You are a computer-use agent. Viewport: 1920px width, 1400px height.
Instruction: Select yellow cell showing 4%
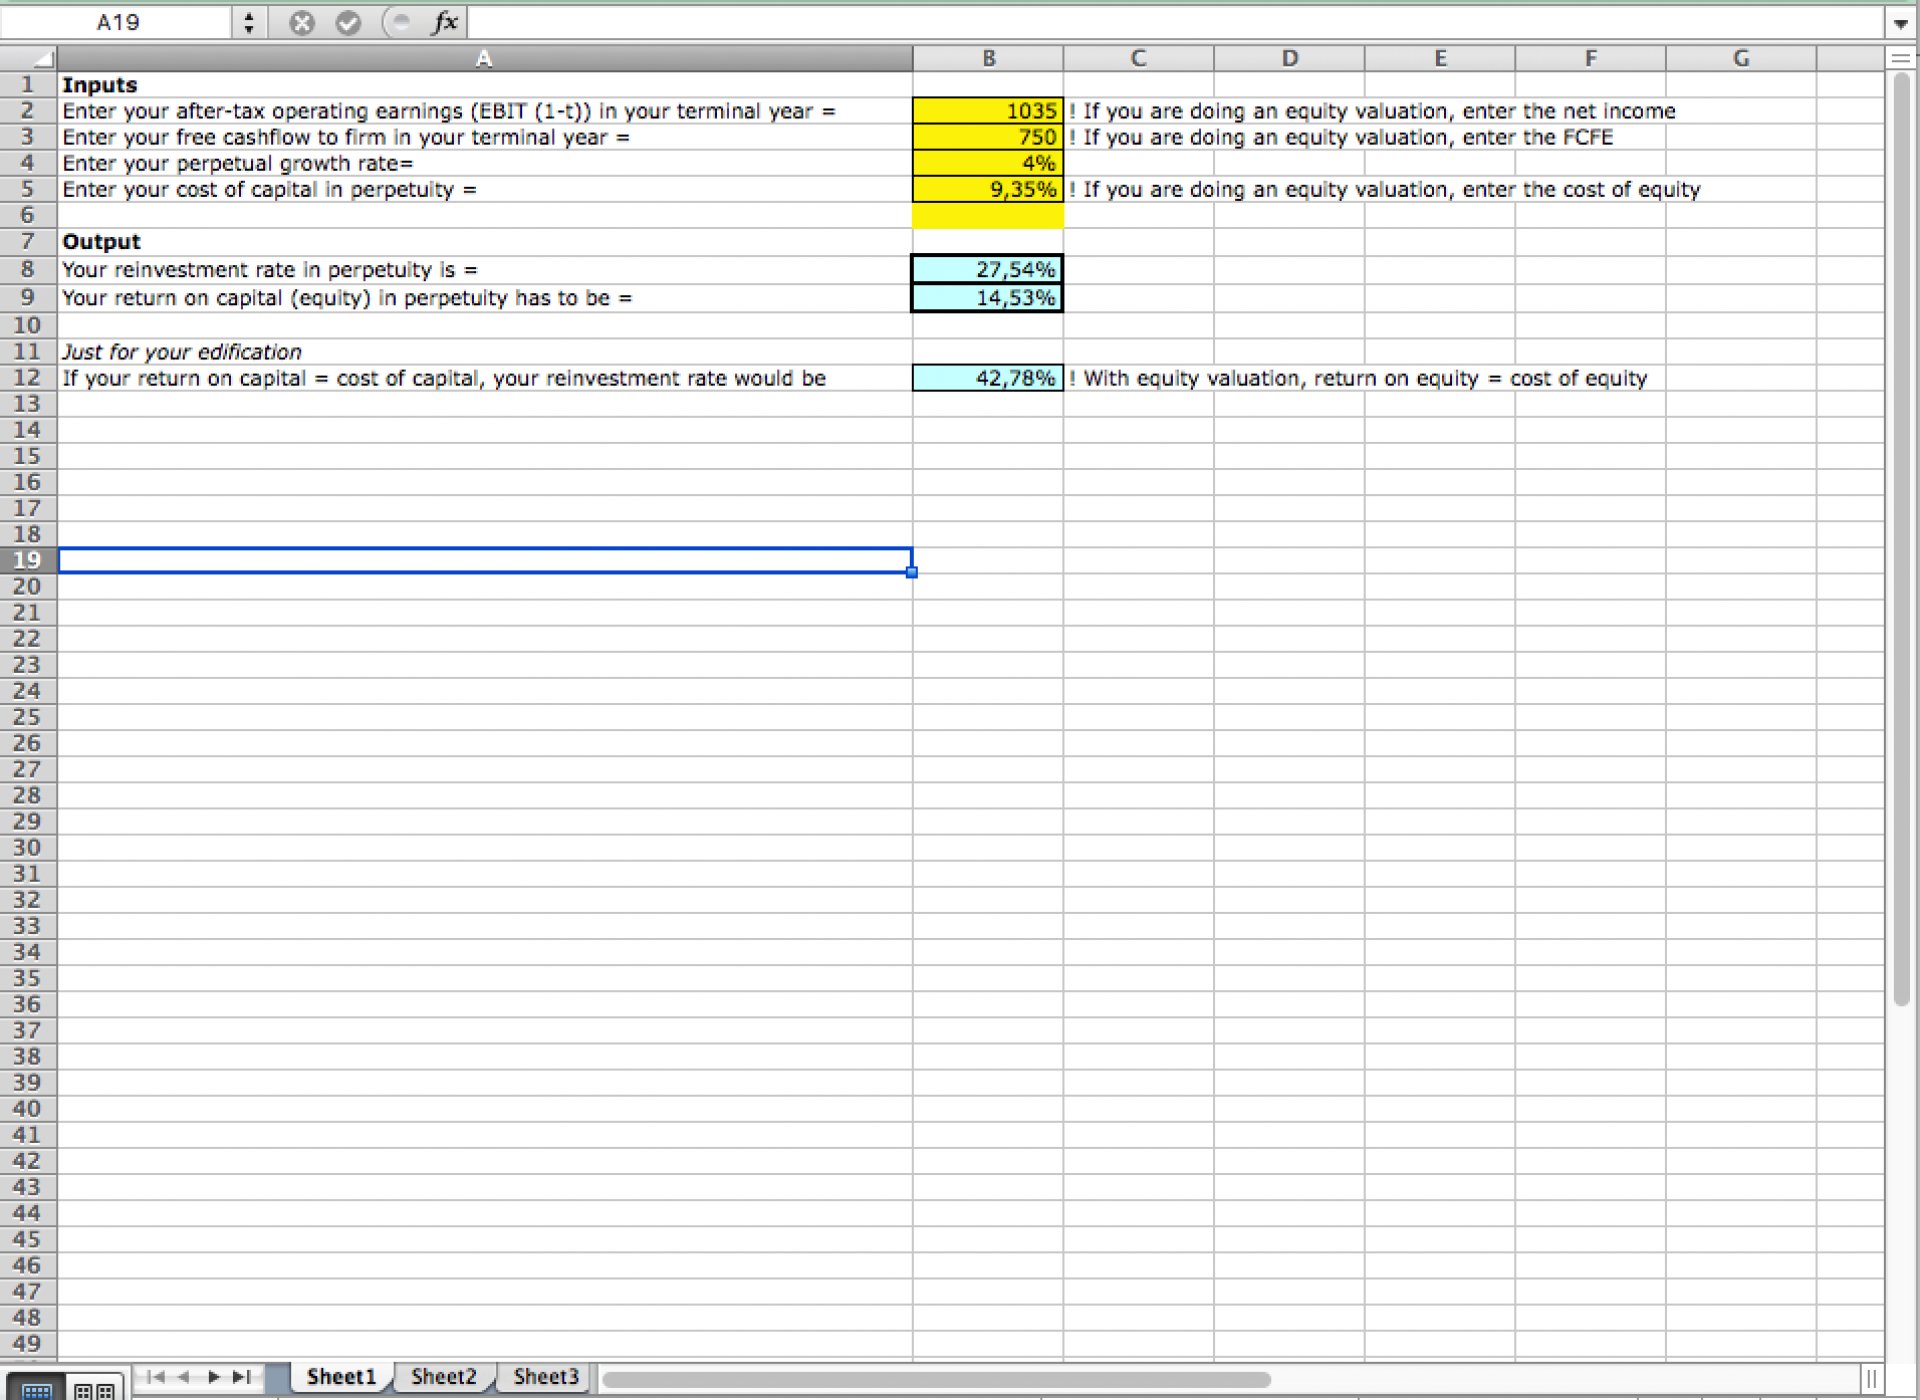[988, 163]
